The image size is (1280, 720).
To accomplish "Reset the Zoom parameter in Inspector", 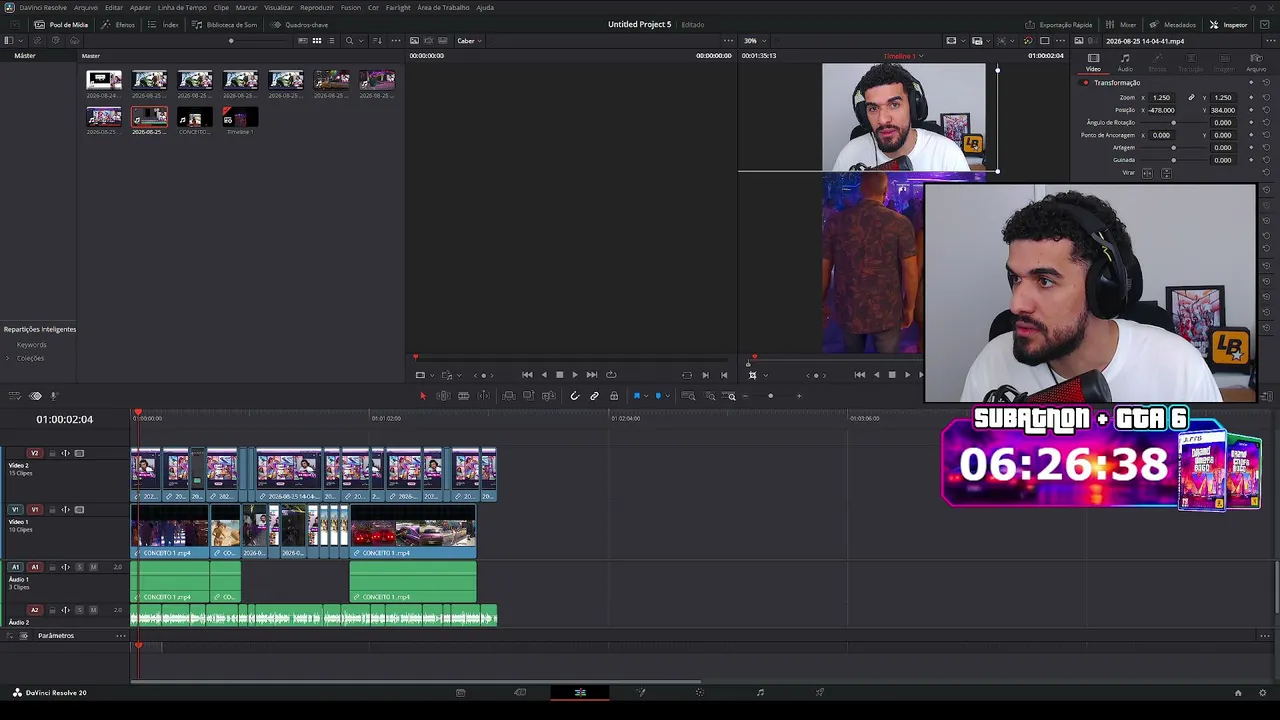I will (1266, 98).
